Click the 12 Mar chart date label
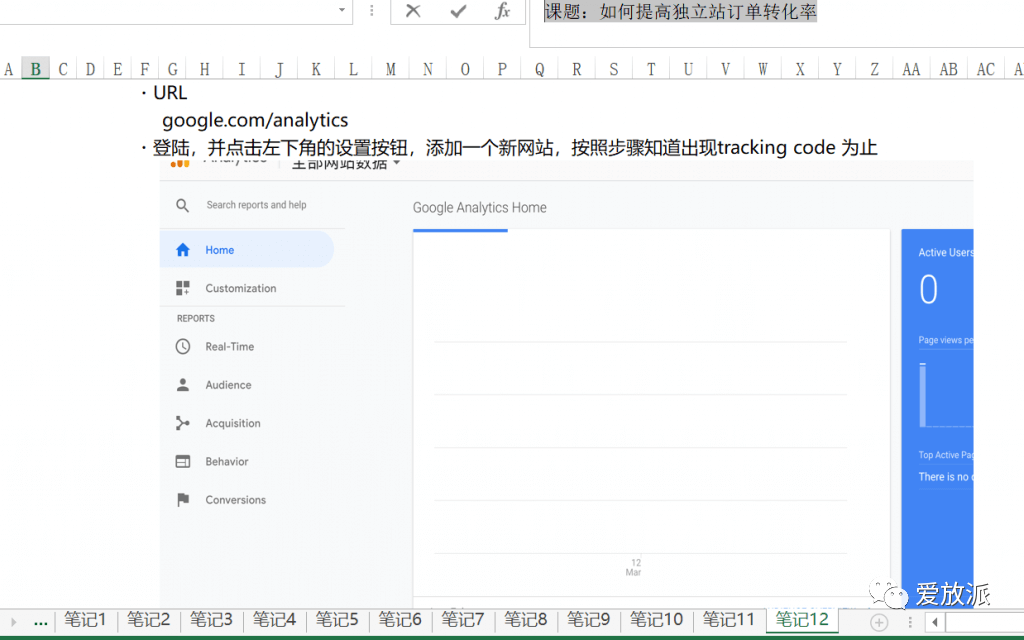The height and width of the screenshot is (640, 1024). pyautogui.click(x=633, y=567)
